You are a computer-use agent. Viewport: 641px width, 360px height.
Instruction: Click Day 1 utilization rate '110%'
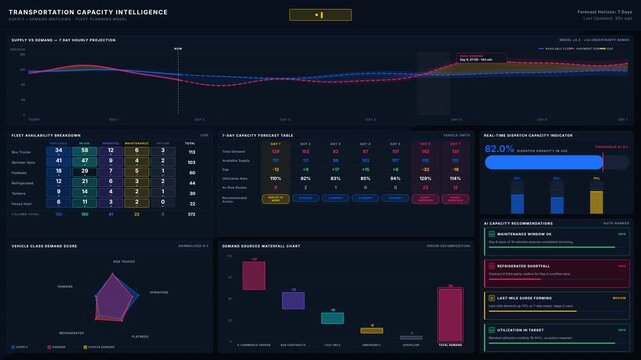(x=276, y=179)
